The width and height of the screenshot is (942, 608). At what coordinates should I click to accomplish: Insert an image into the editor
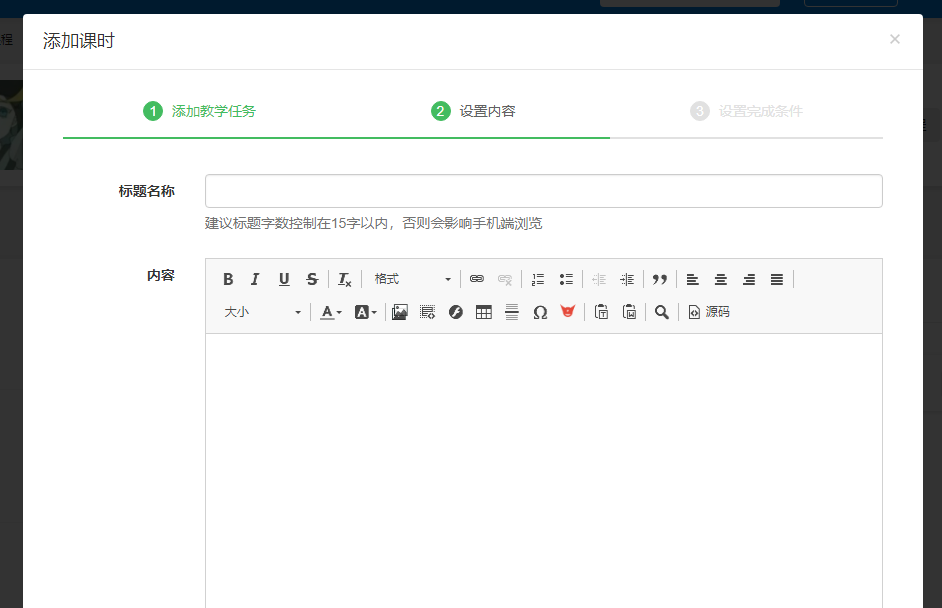point(400,312)
